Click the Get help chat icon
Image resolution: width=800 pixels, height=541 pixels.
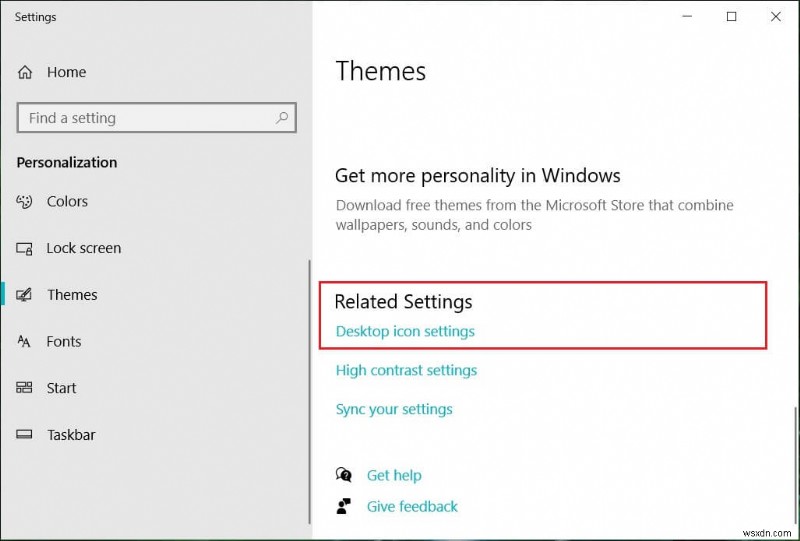coord(344,475)
